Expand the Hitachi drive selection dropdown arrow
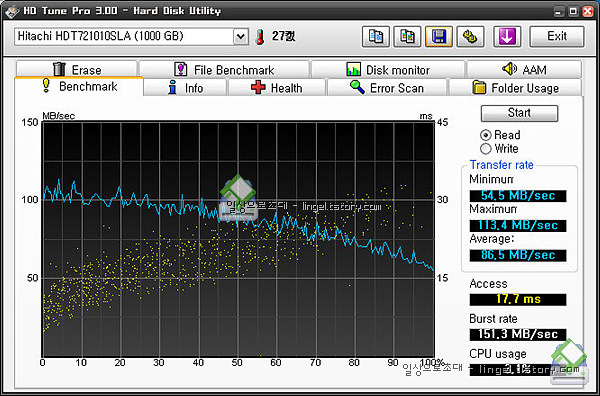The width and height of the screenshot is (600, 396). point(241,37)
